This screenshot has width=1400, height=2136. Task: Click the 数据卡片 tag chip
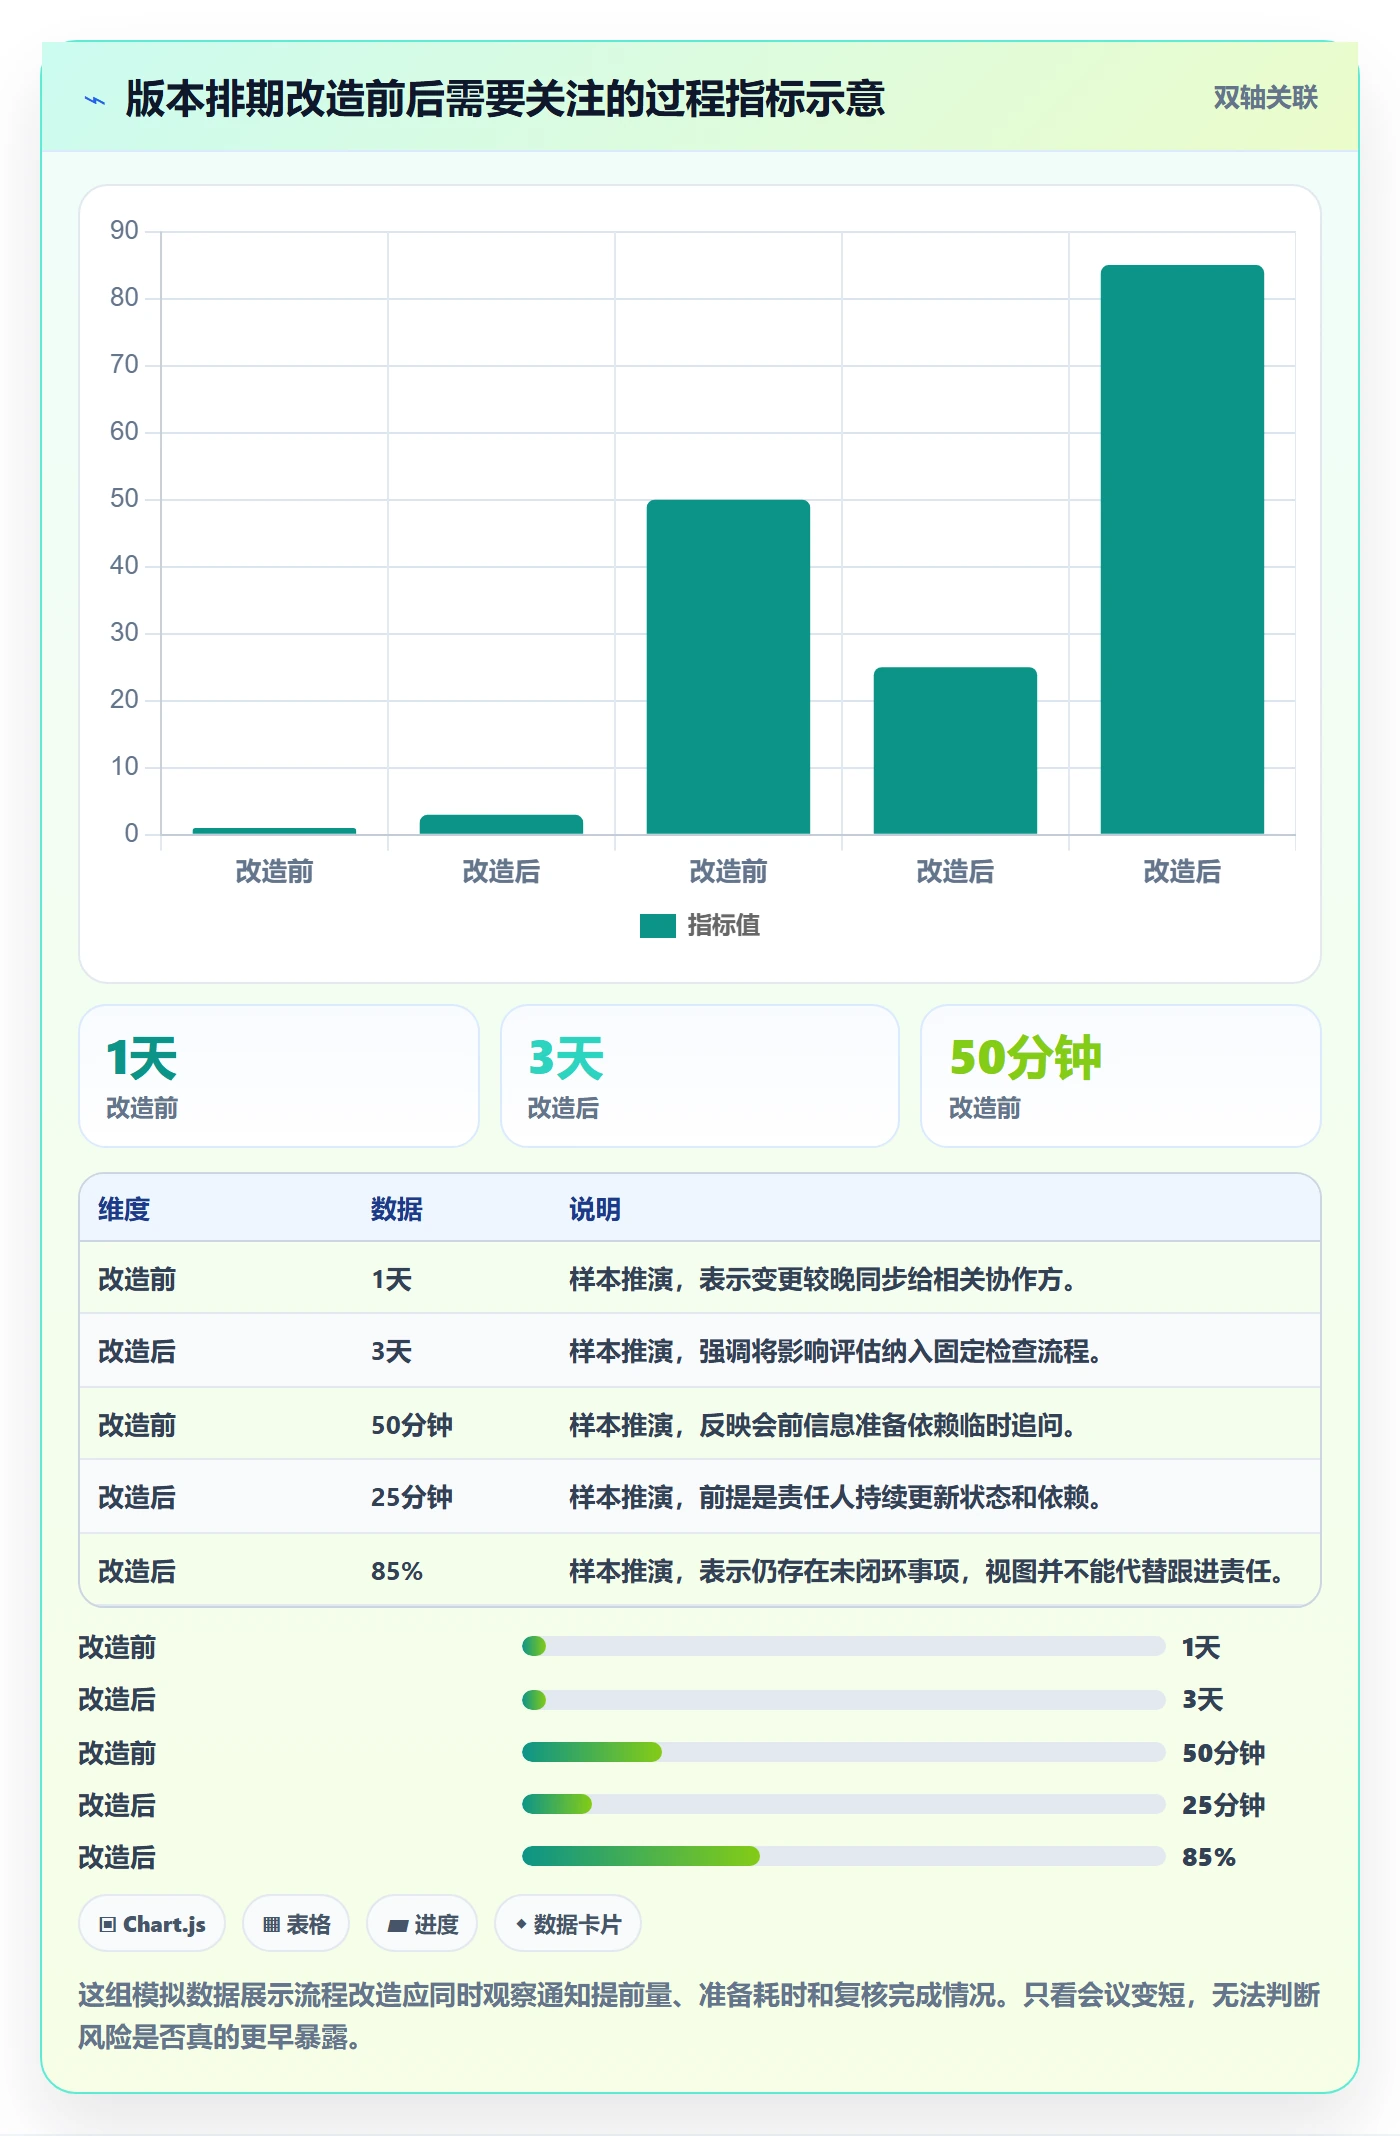[568, 1924]
